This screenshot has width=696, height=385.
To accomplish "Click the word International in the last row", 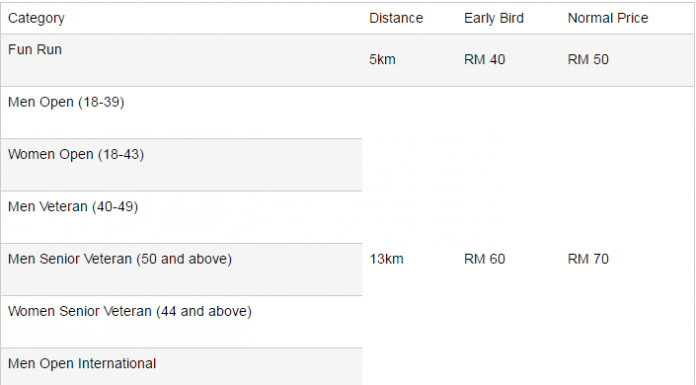I will pos(116,364).
